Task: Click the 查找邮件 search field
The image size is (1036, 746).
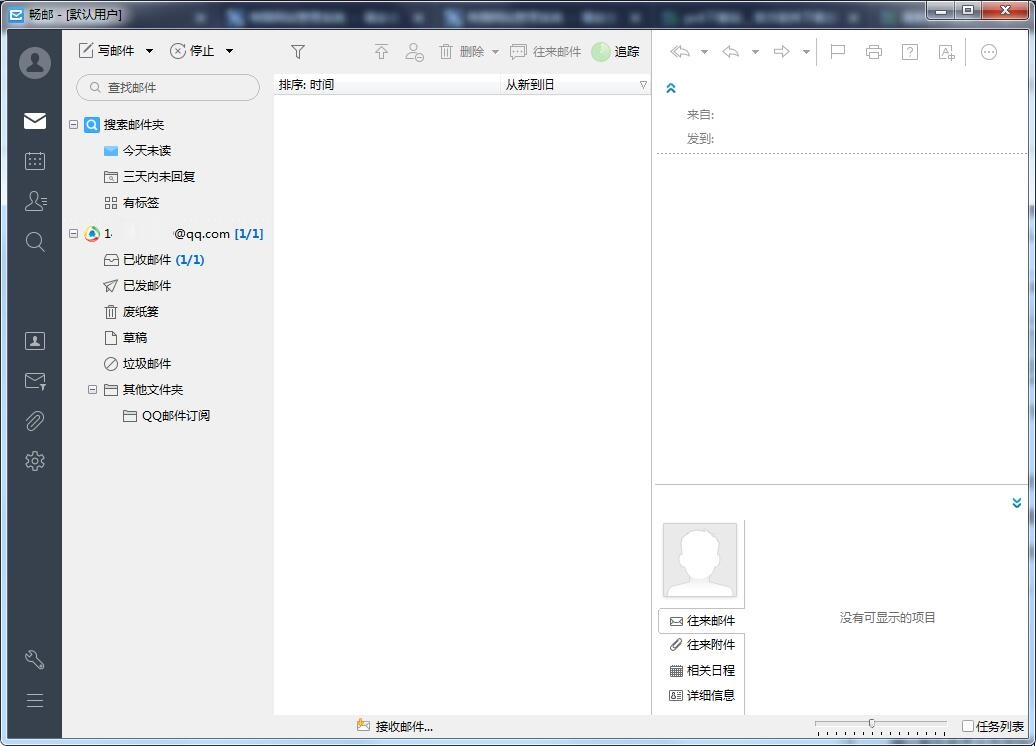Action: tap(168, 88)
